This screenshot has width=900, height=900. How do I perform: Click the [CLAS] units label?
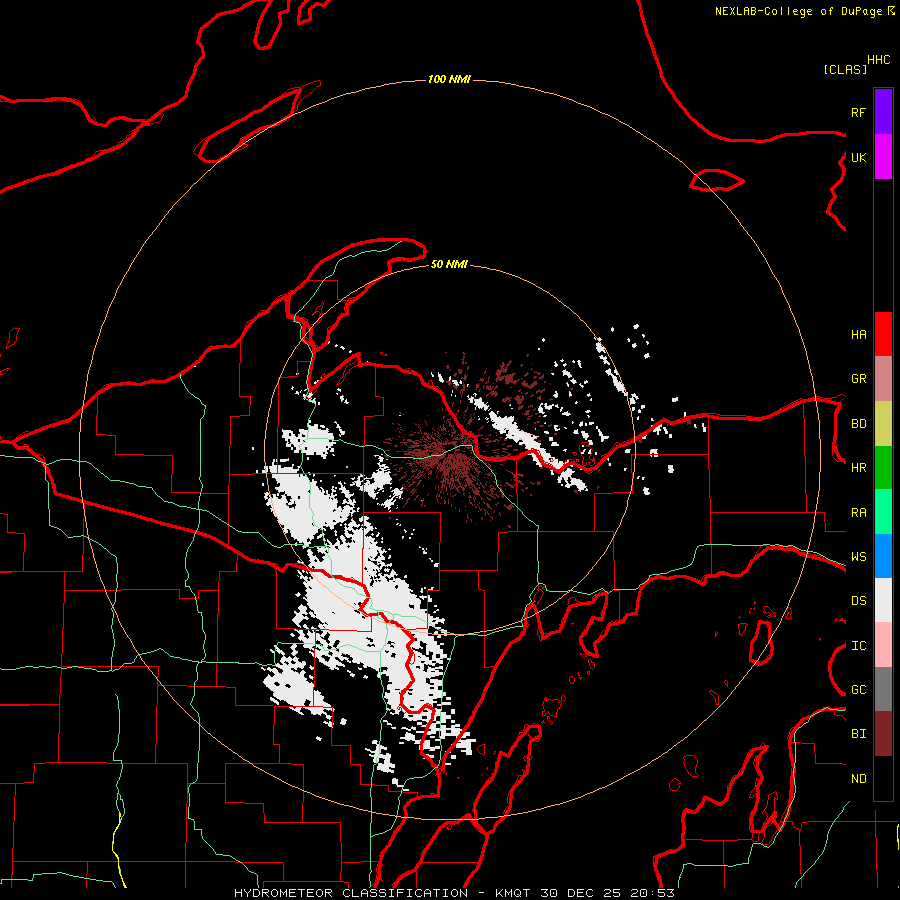[x=845, y=69]
